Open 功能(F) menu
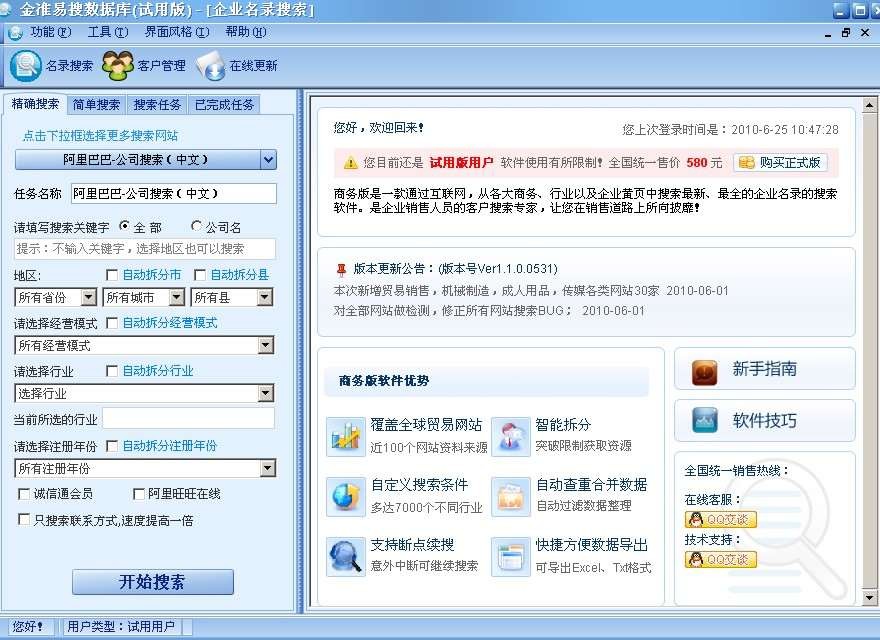The image size is (880, 640). (x=51, y=32)
